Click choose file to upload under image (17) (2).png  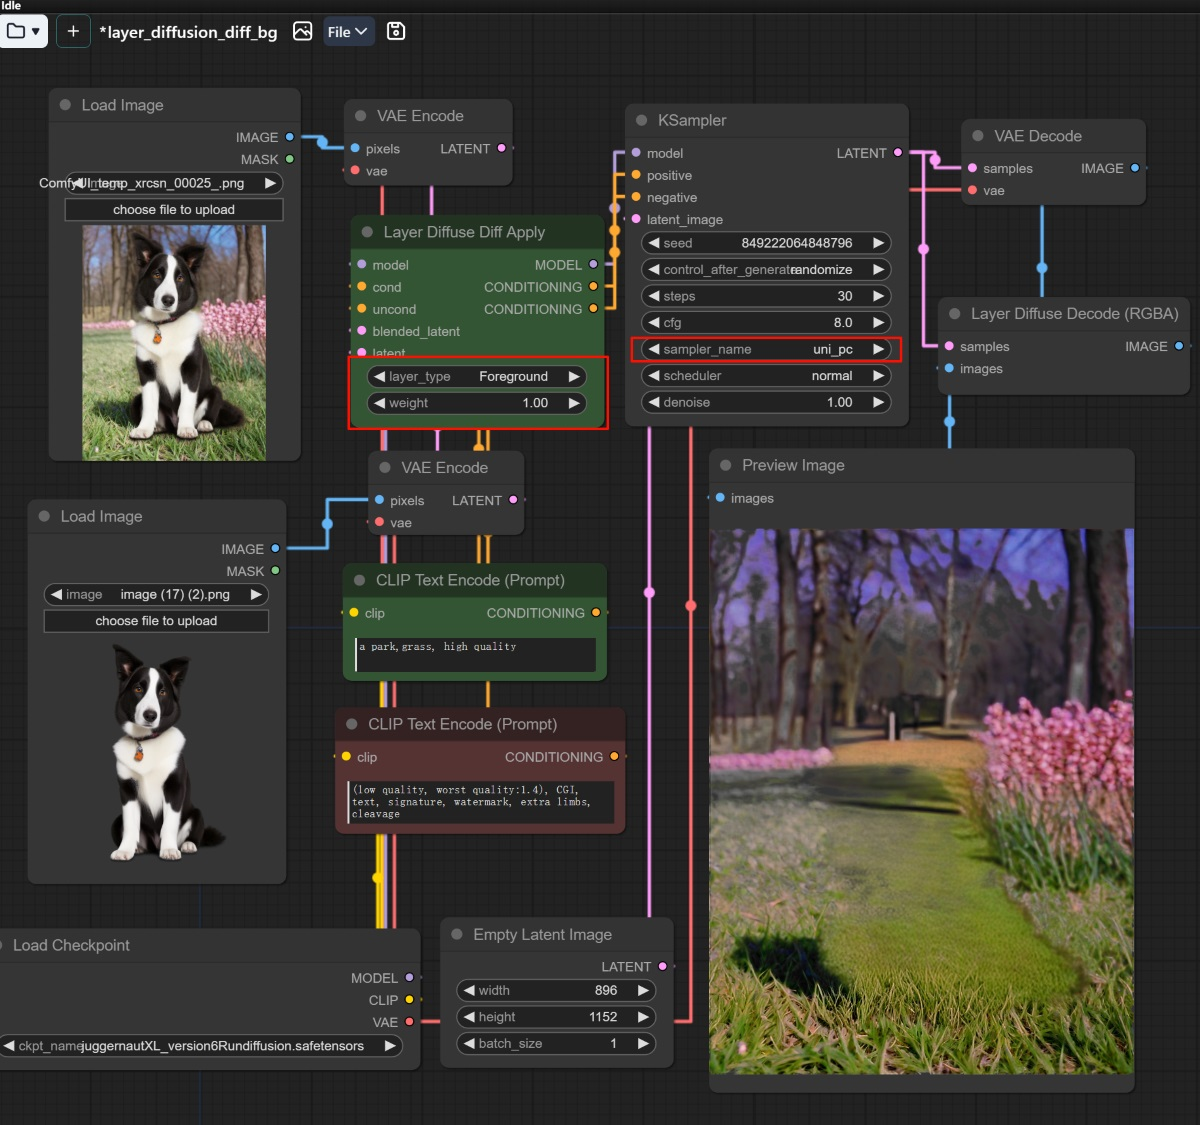[156, 621]
